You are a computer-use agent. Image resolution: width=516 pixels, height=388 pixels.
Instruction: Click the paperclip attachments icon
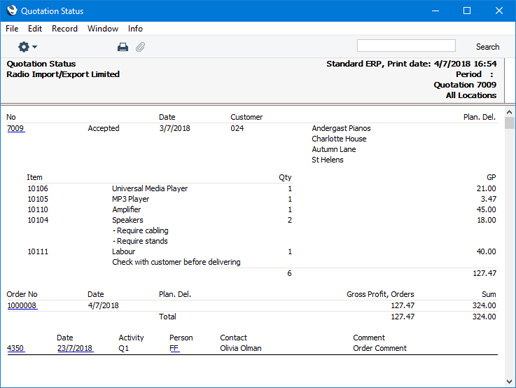click(140, 47)
